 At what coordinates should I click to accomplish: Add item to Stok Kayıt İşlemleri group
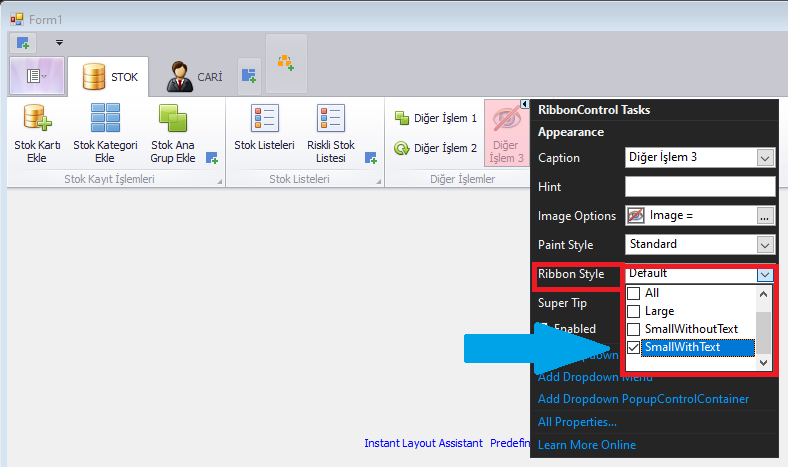coord(212,158)
